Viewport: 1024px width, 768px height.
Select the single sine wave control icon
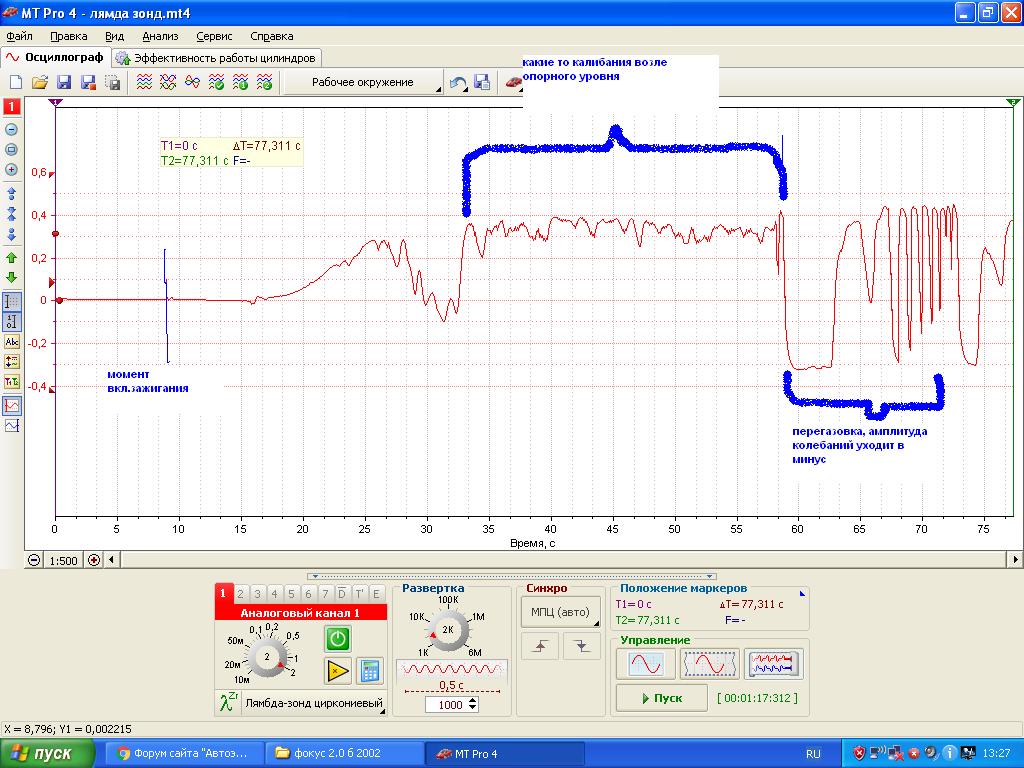(647, 664)
